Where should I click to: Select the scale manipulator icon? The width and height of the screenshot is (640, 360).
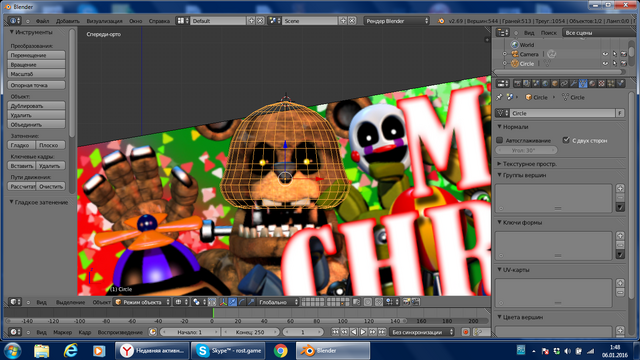coord(251,302)
